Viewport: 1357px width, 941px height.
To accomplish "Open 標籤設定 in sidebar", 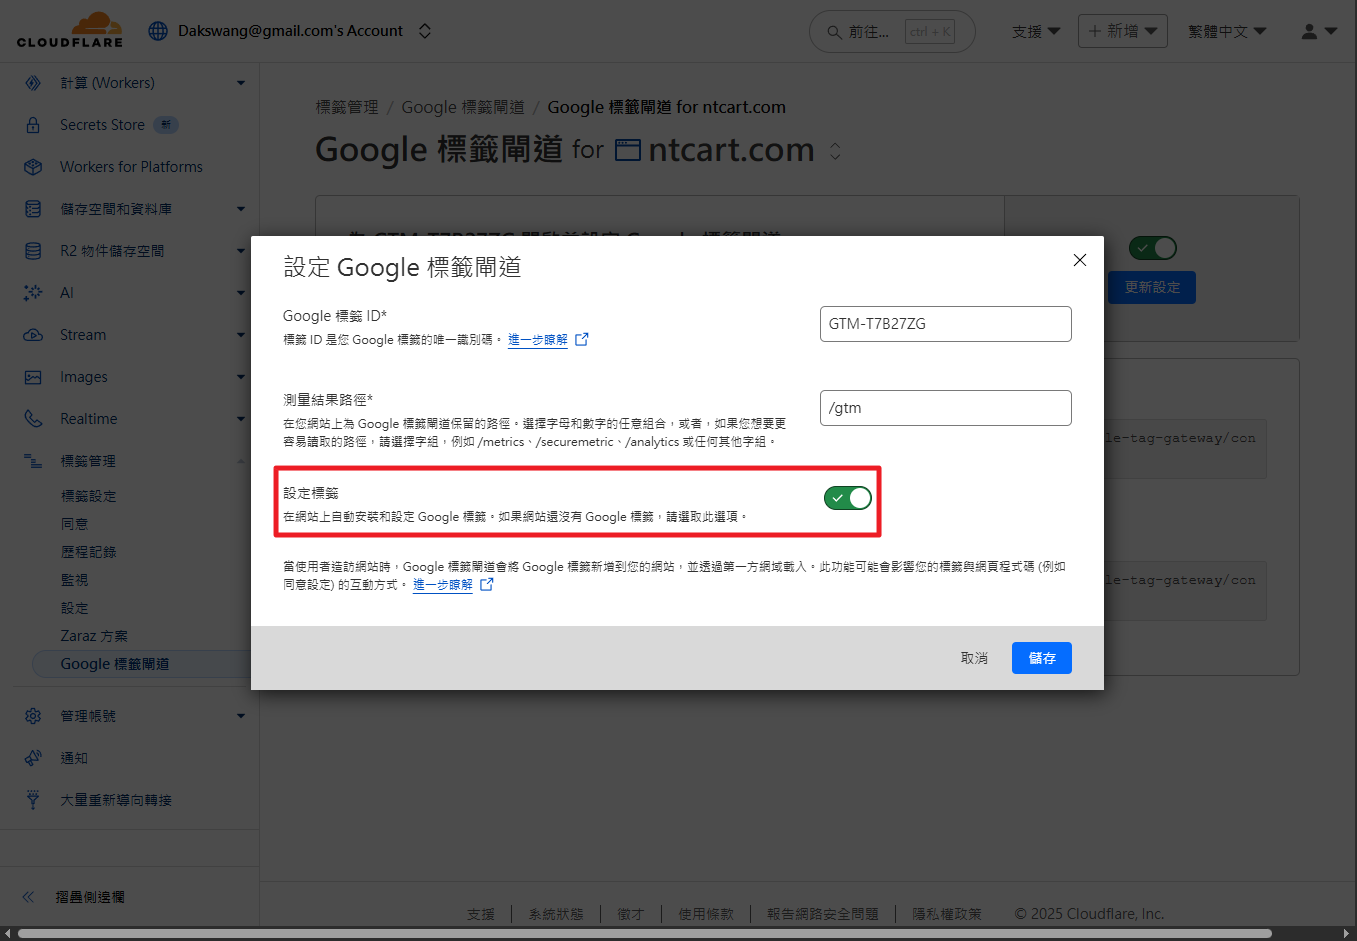I will (88, 496).
